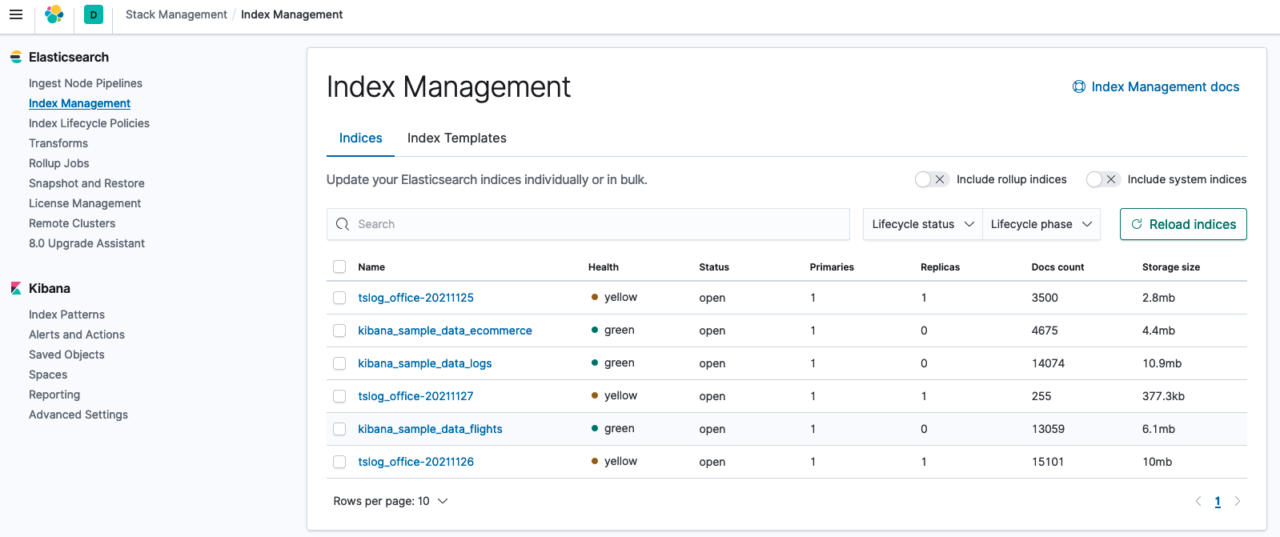Select the tslog_office-20211127 row checkbox
The width and height of the screenshot is (1280, 537).
(339, 396)
